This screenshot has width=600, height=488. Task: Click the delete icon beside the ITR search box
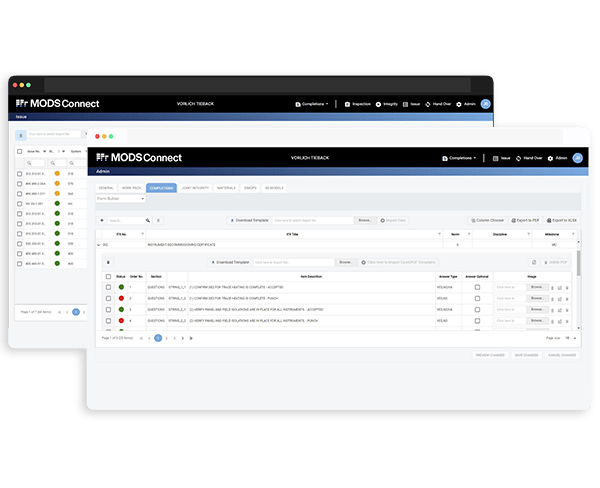click(158, 221)
